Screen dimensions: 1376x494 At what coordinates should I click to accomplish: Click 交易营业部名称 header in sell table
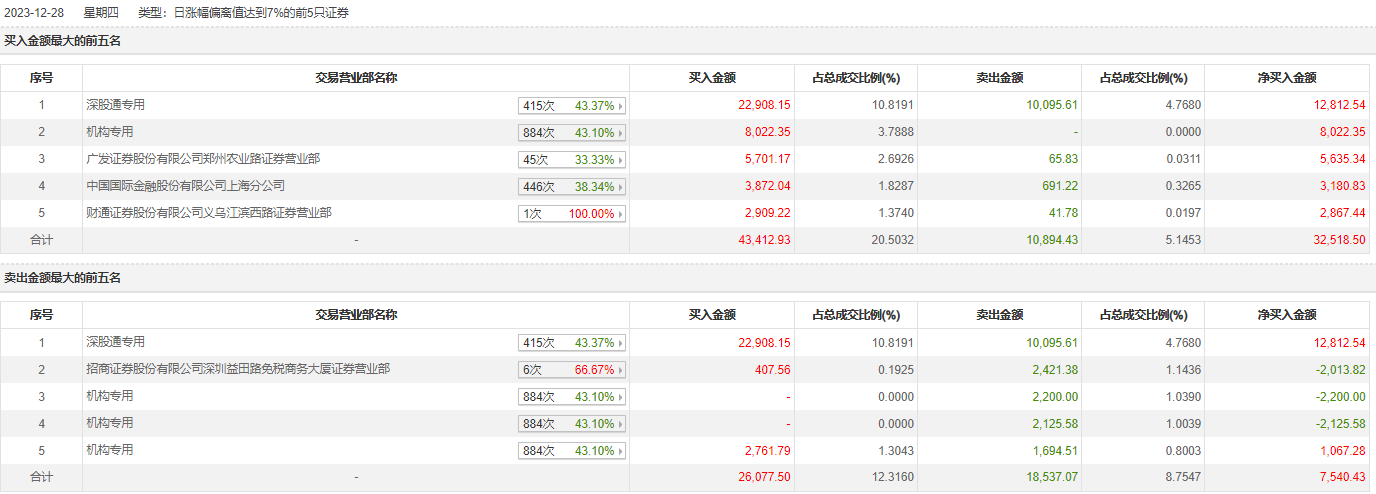click(356, 315)
